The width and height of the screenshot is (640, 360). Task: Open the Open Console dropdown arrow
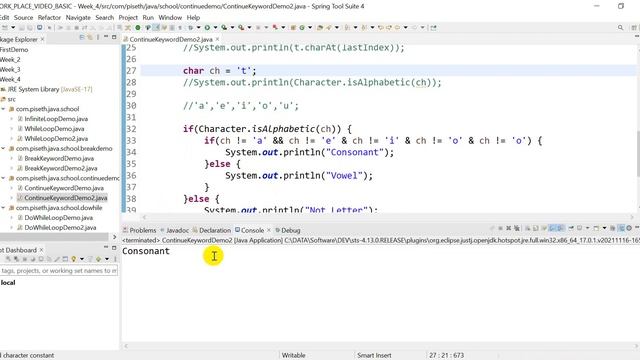[604, 228]
